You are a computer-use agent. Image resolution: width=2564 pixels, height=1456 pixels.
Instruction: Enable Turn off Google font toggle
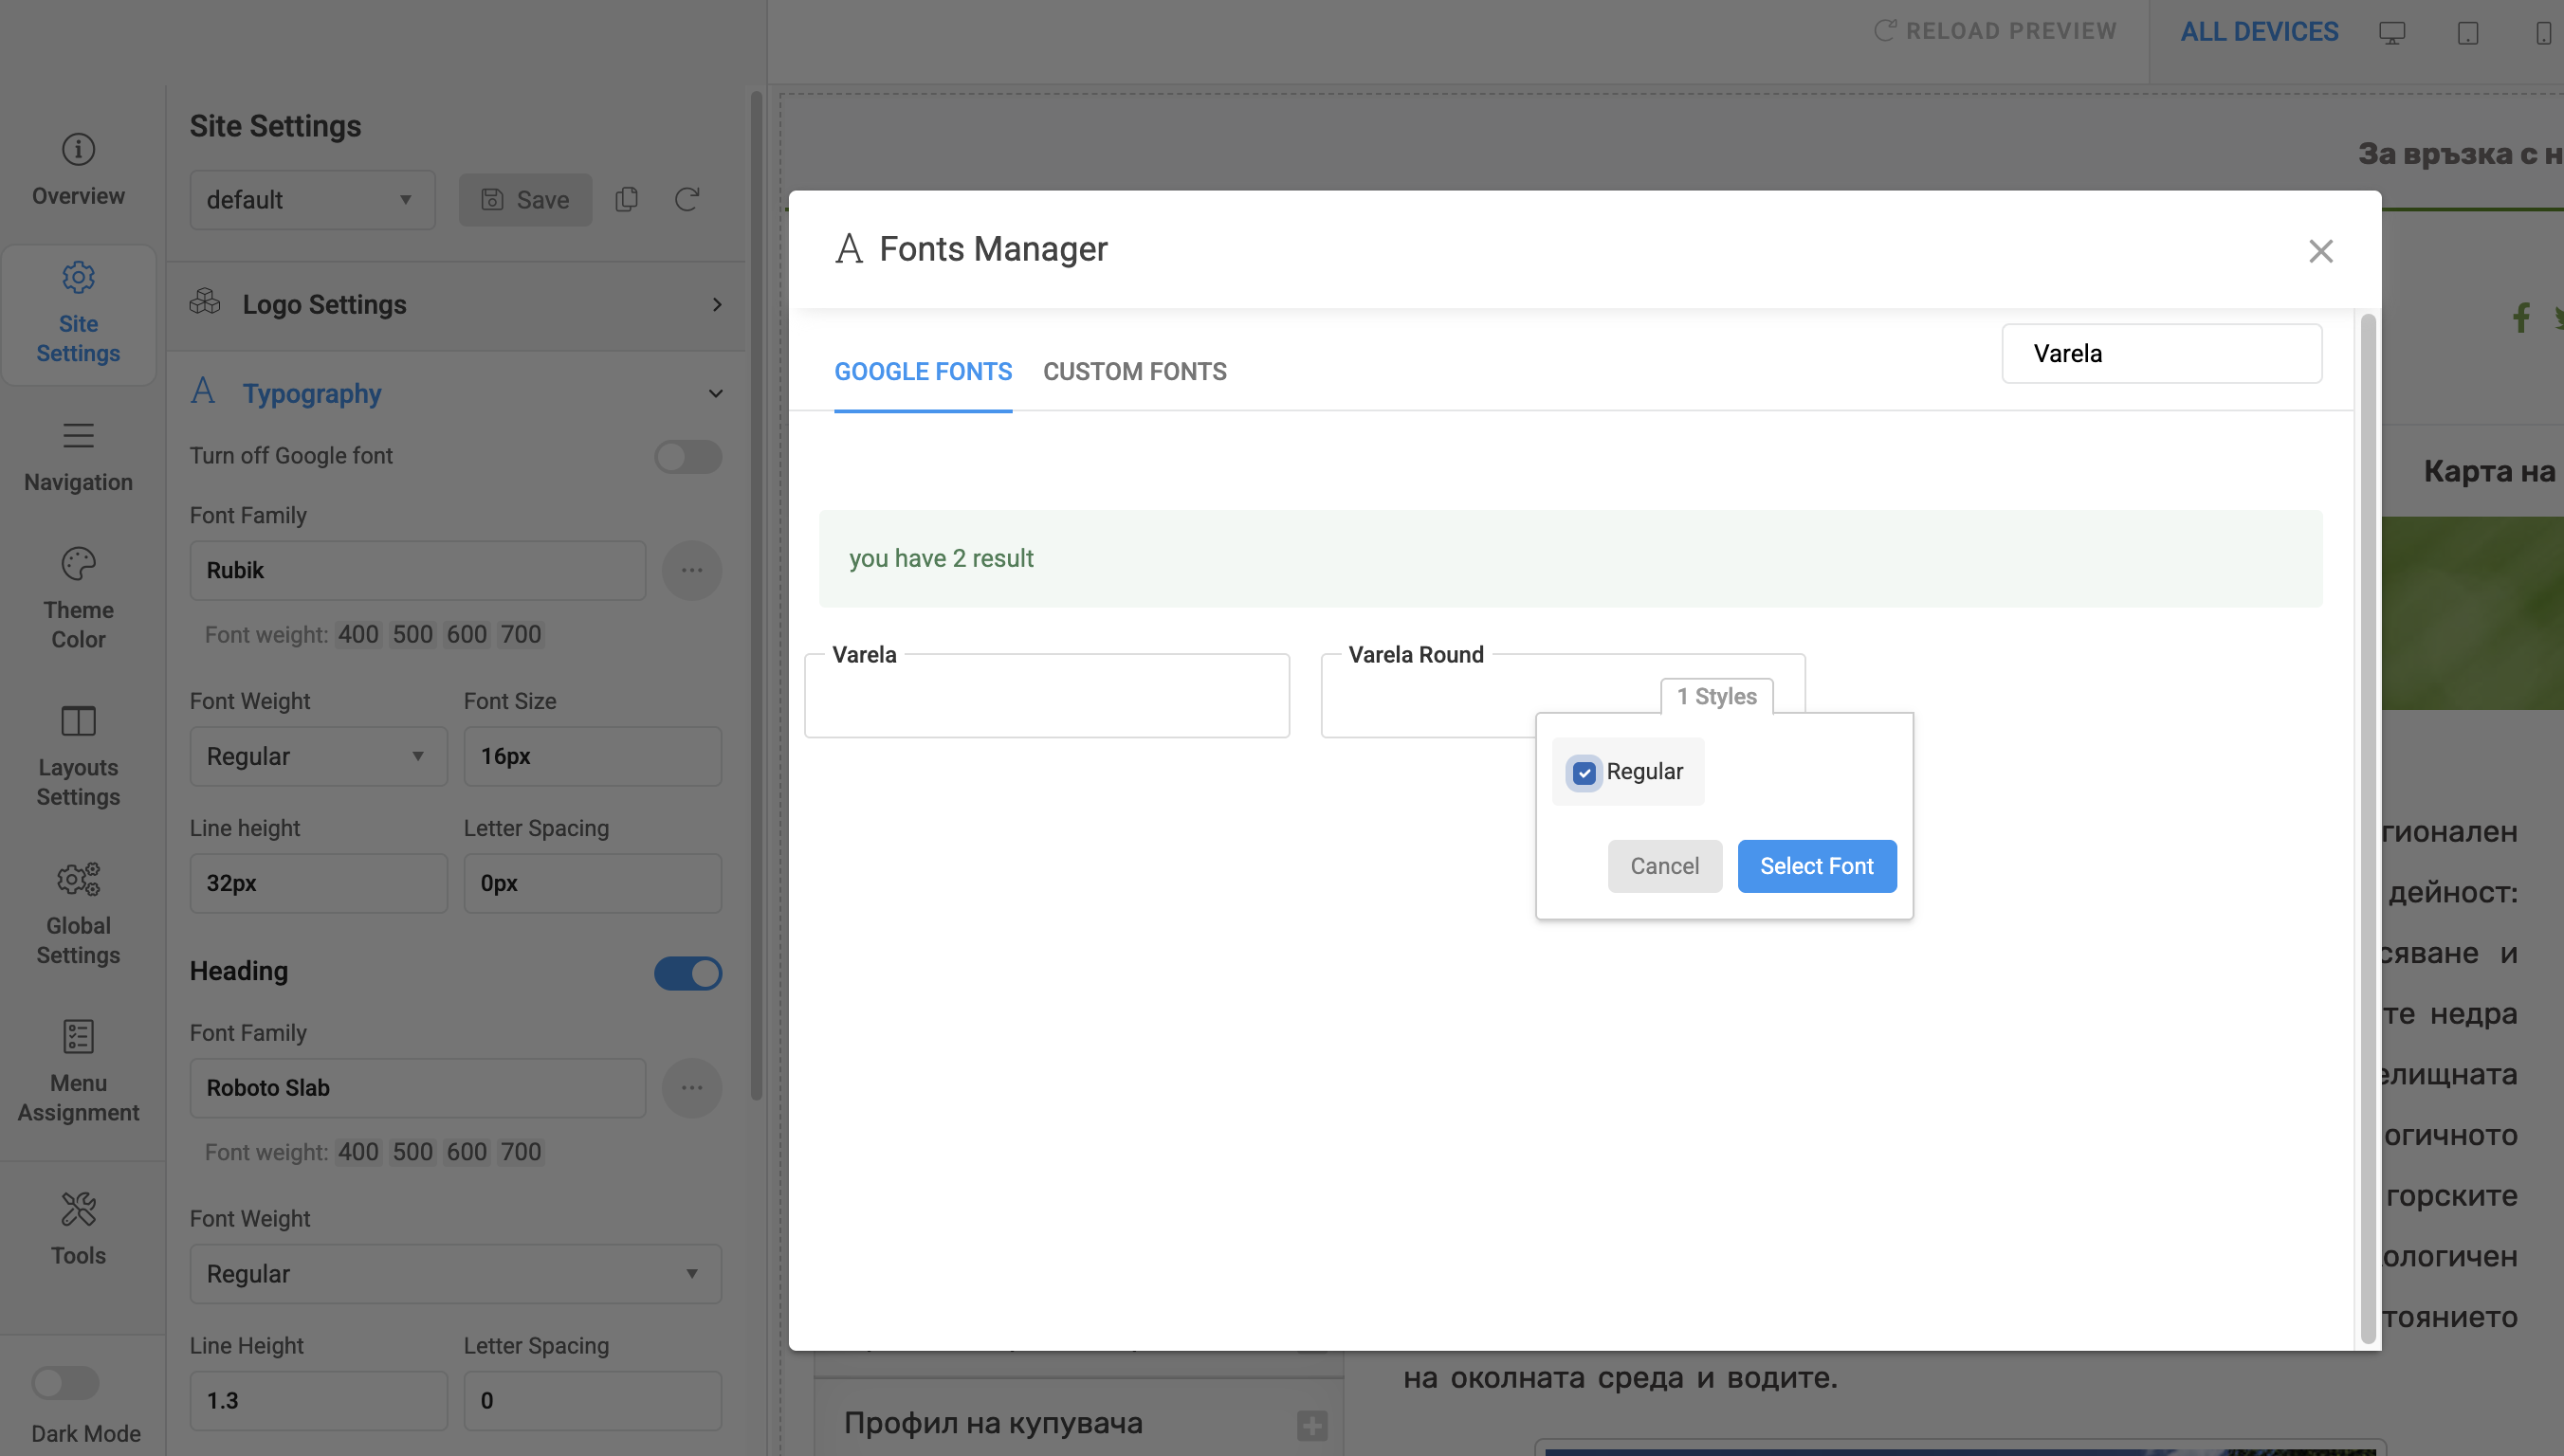[x=688, y=457]
